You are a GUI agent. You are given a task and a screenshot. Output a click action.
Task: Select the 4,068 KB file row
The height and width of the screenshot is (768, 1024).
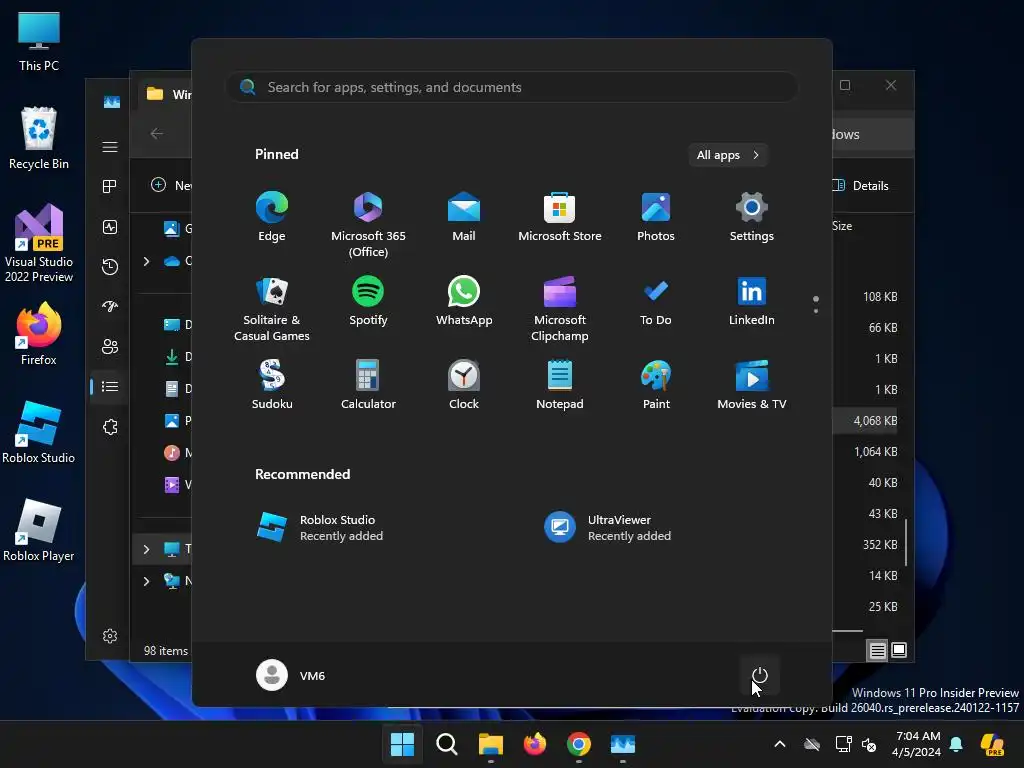point(867,421)
